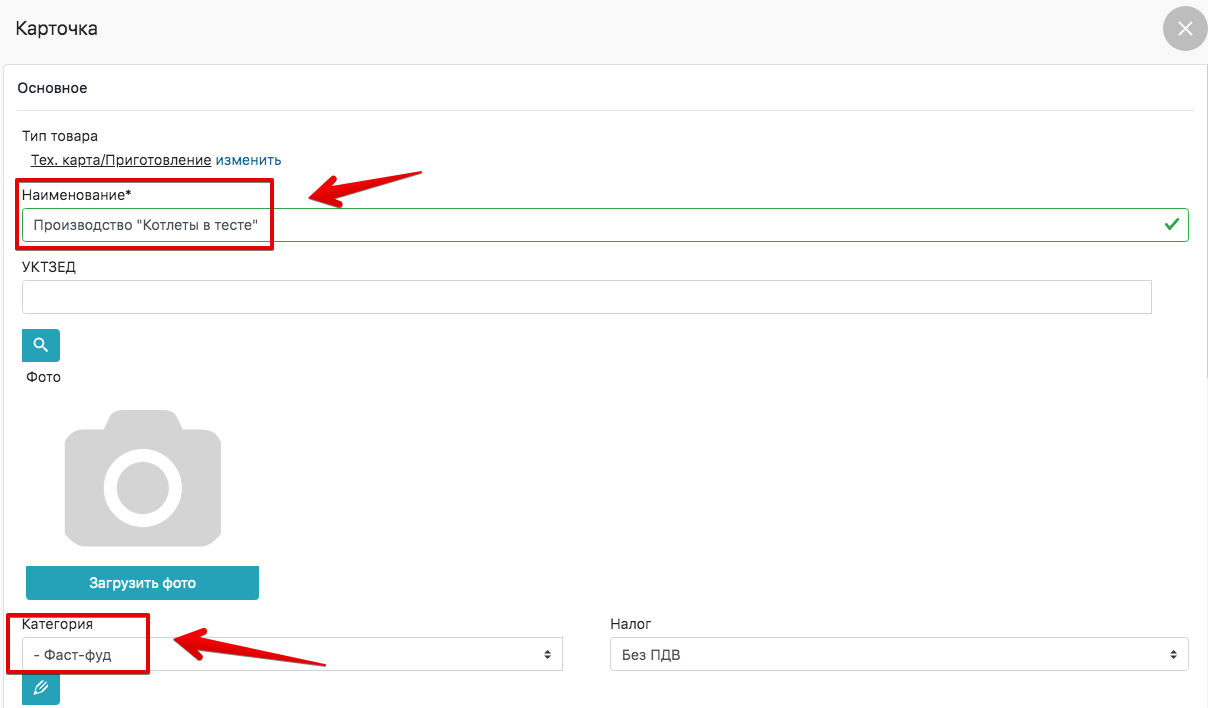
Task: Click the Фото label above the image
Action: (x=43, y=377)
